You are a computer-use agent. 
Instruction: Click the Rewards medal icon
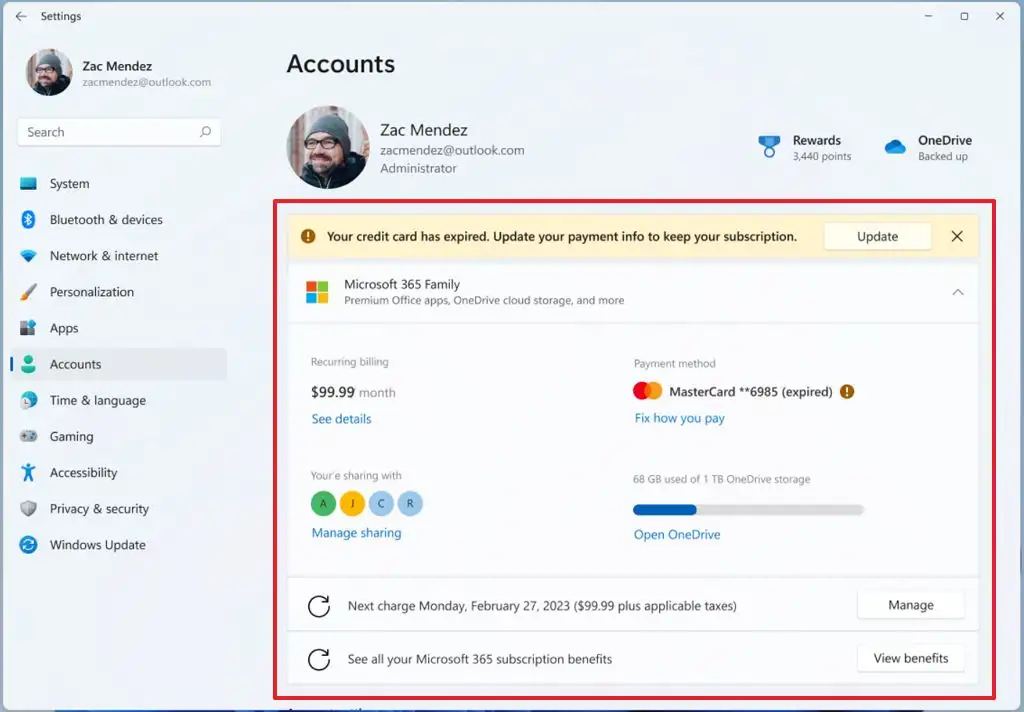click(768, 148)
